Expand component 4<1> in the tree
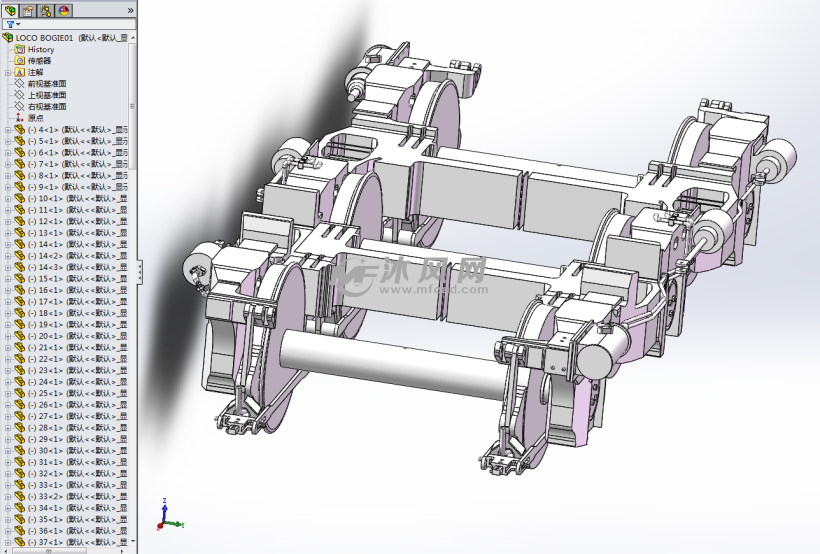820x554 pixels. pos(8,130)
